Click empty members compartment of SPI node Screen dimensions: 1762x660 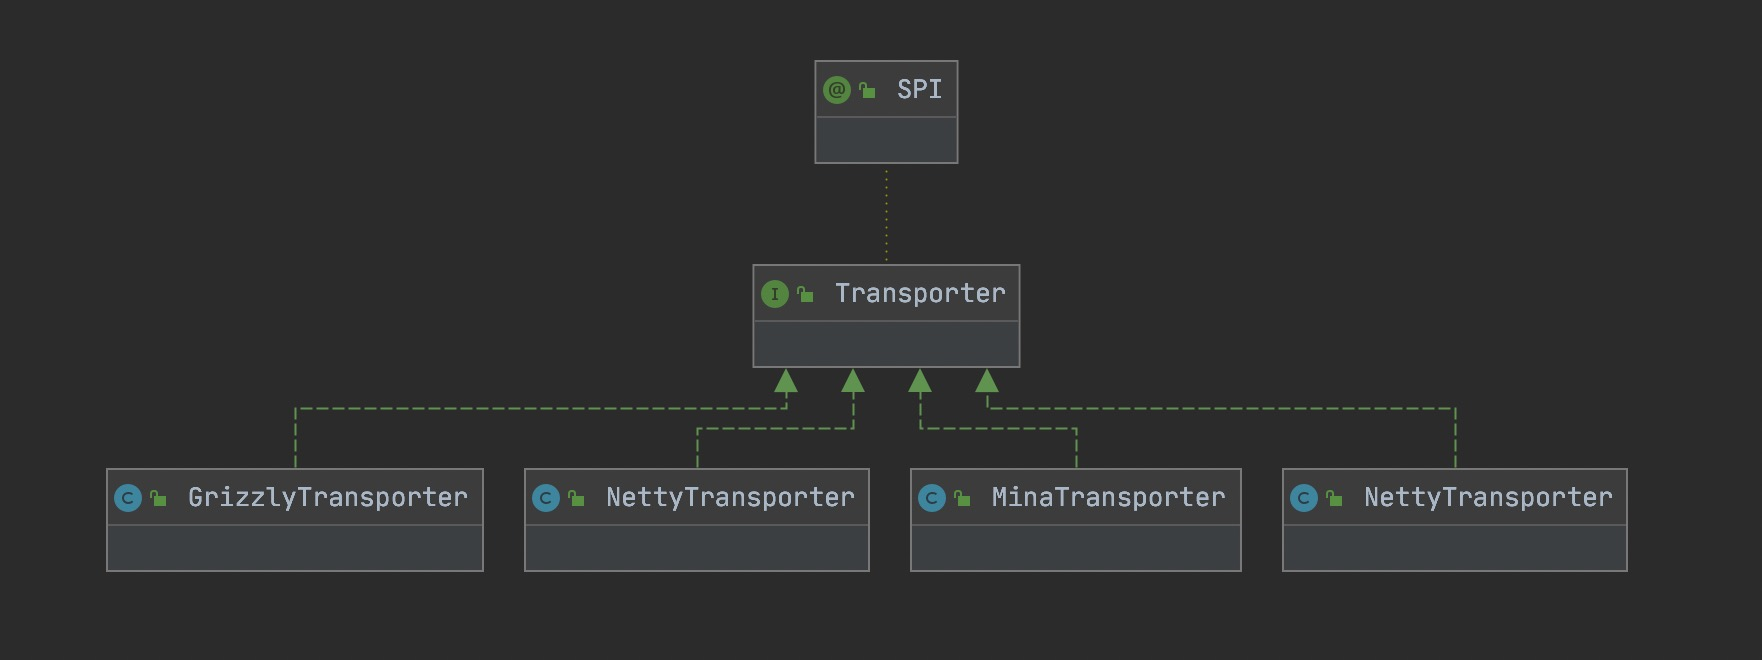point(886,140)
